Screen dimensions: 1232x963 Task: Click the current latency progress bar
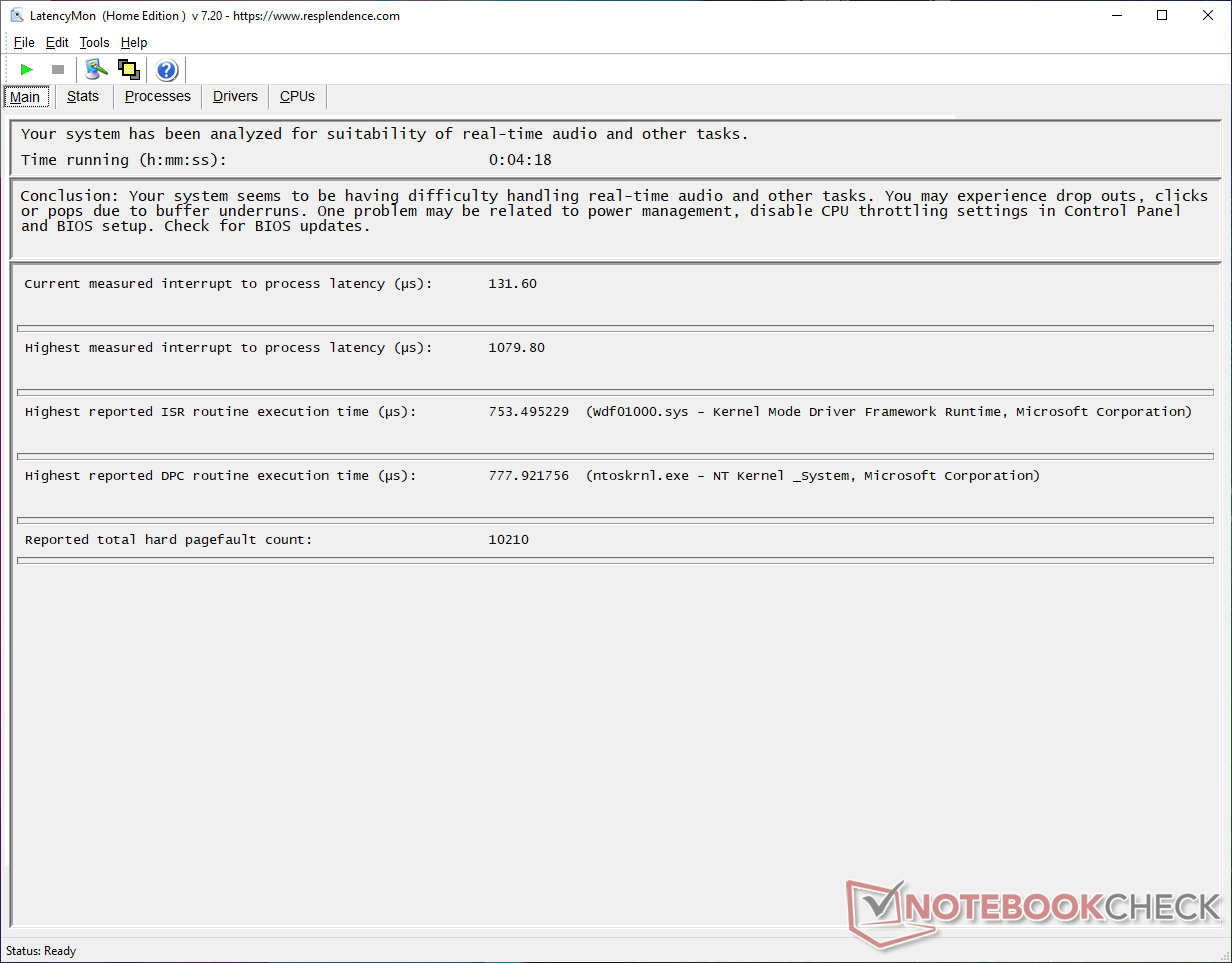pos(615,328)
